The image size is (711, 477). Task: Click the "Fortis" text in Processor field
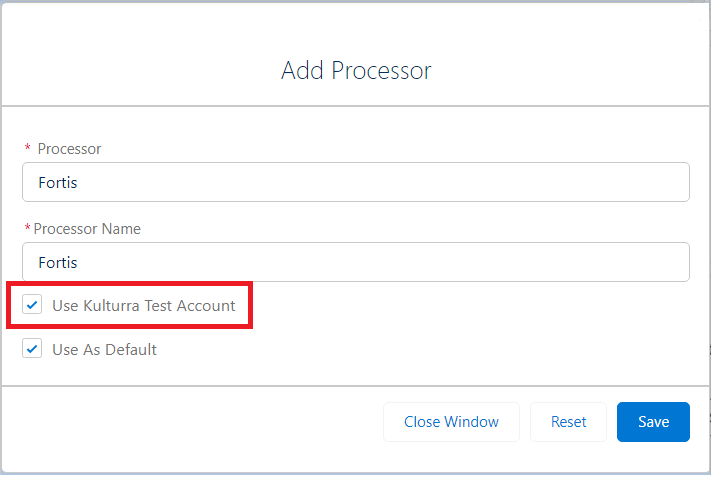point(58,182)
